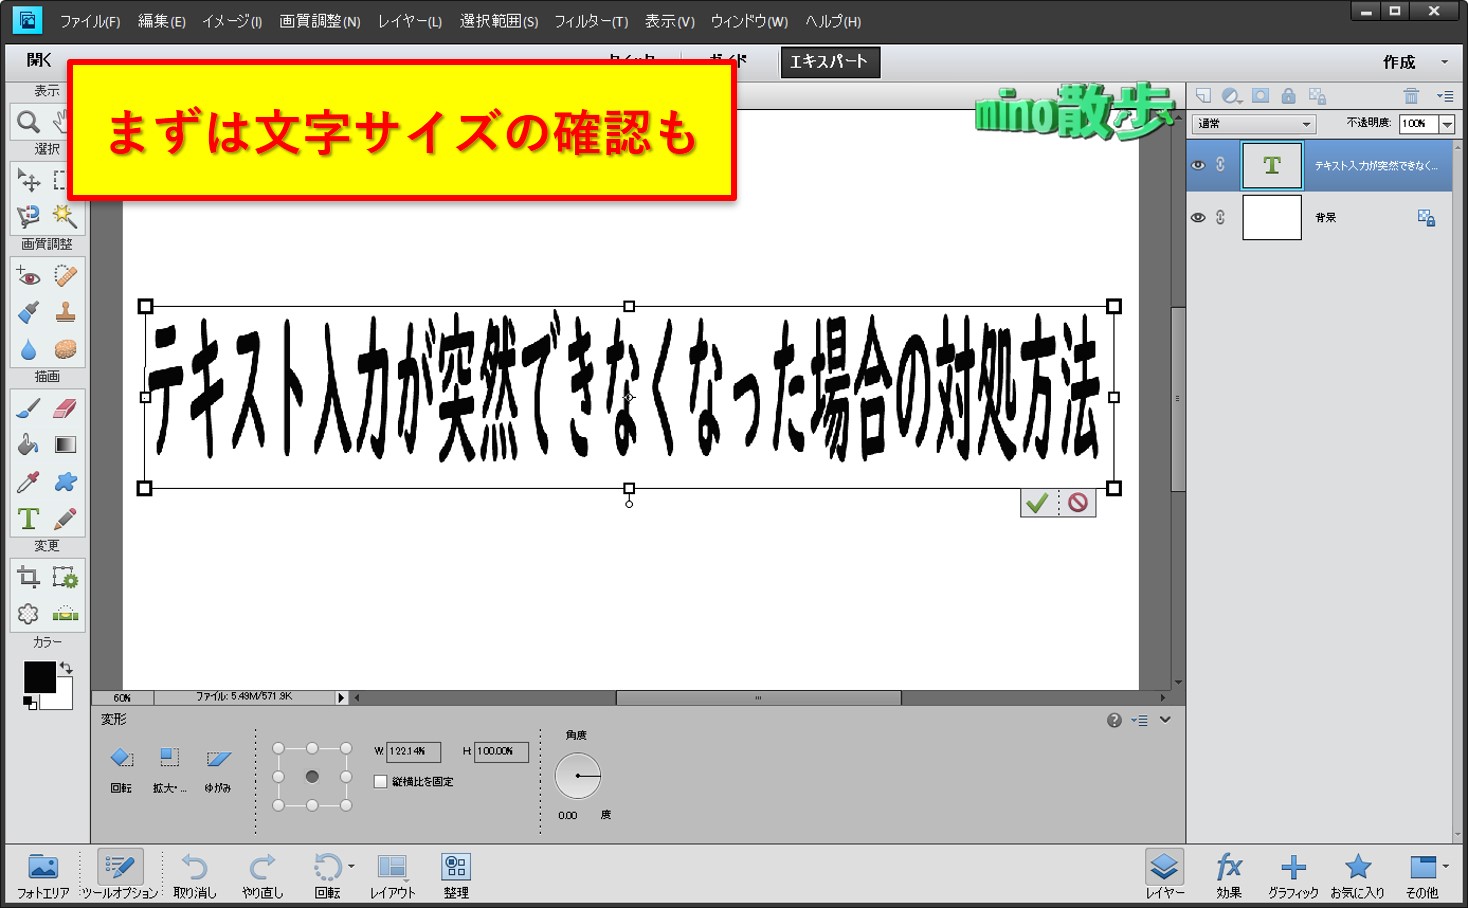Image resolution: width=1468 pixels, height=908 pixels.
Task: Click the 取り消し undo button
Action: coord(194,875)
